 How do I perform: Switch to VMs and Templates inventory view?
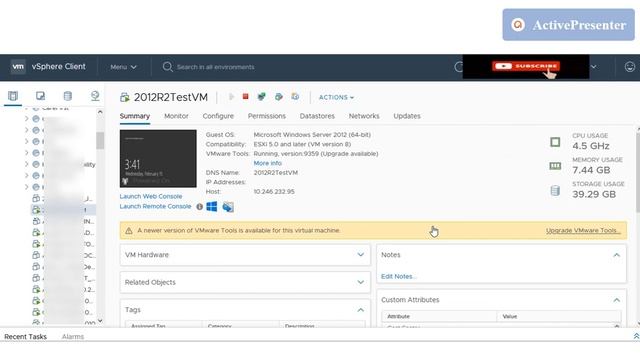coord(40,96)
